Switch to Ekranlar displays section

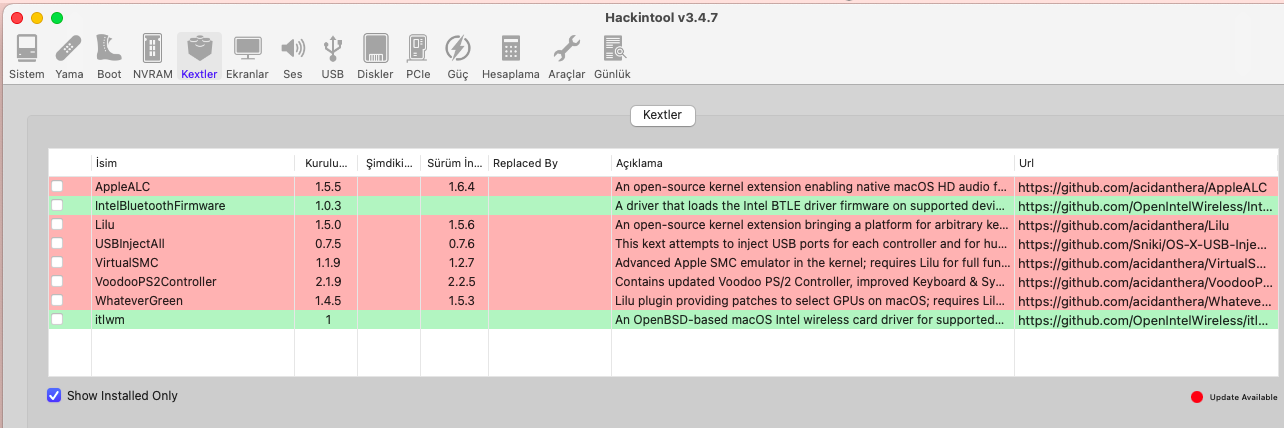click(x=247, y=56)
